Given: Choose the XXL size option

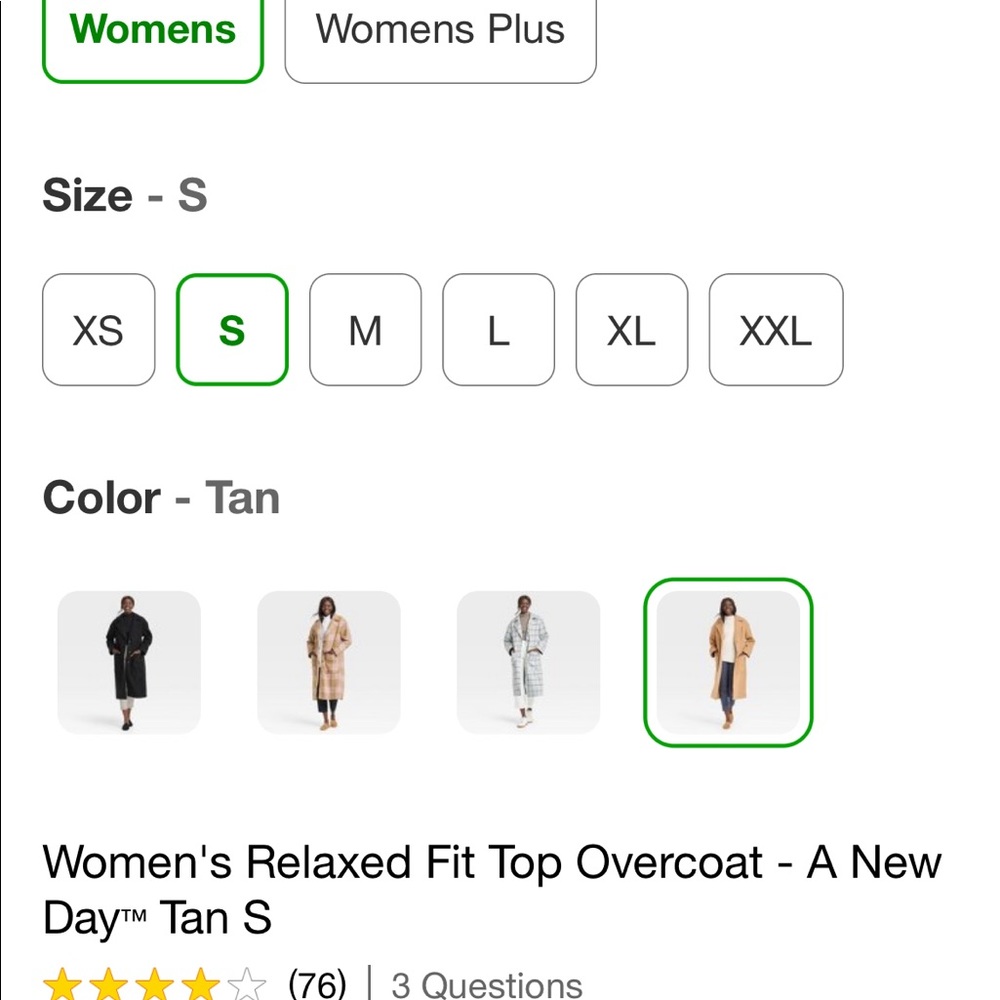Looking at the screenshot, I should [x=775, y=330].
